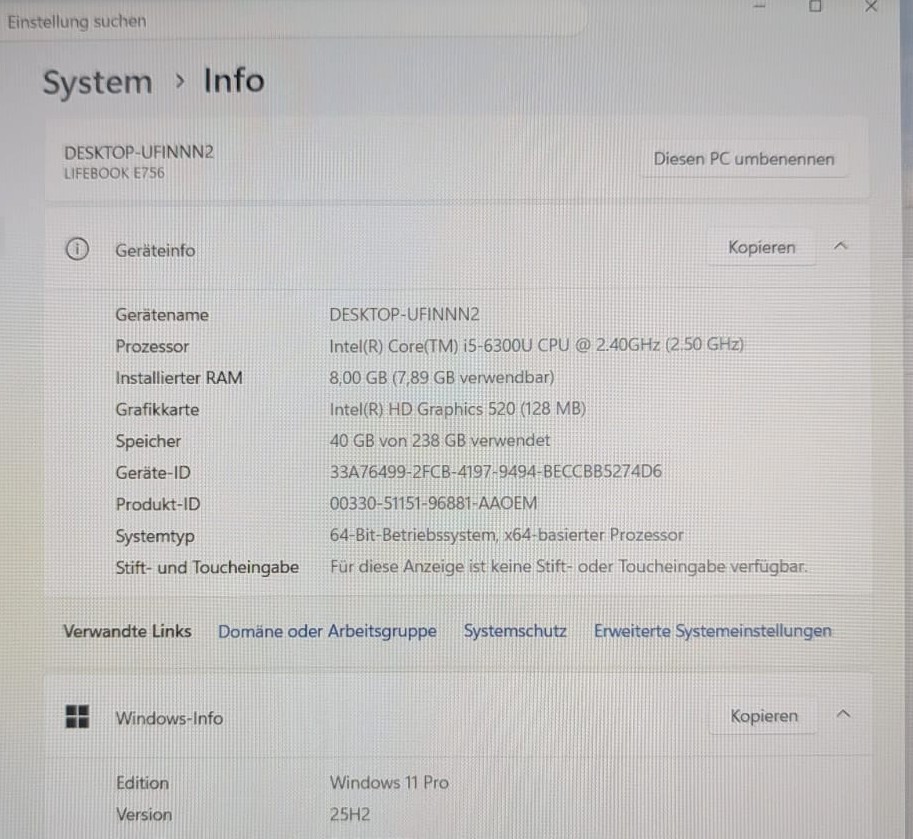The image size is (913, 839).
Task: Select the 40 GB von 238 GB text
Action: pyautogui.click(x=398, y=441)
